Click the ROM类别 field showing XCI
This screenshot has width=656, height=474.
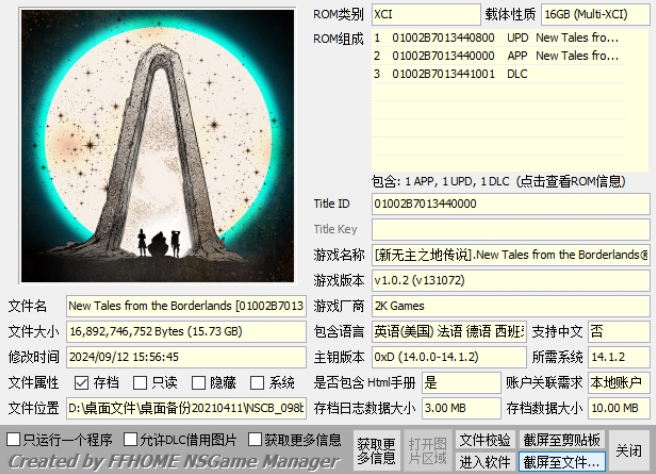pos(426,15)
